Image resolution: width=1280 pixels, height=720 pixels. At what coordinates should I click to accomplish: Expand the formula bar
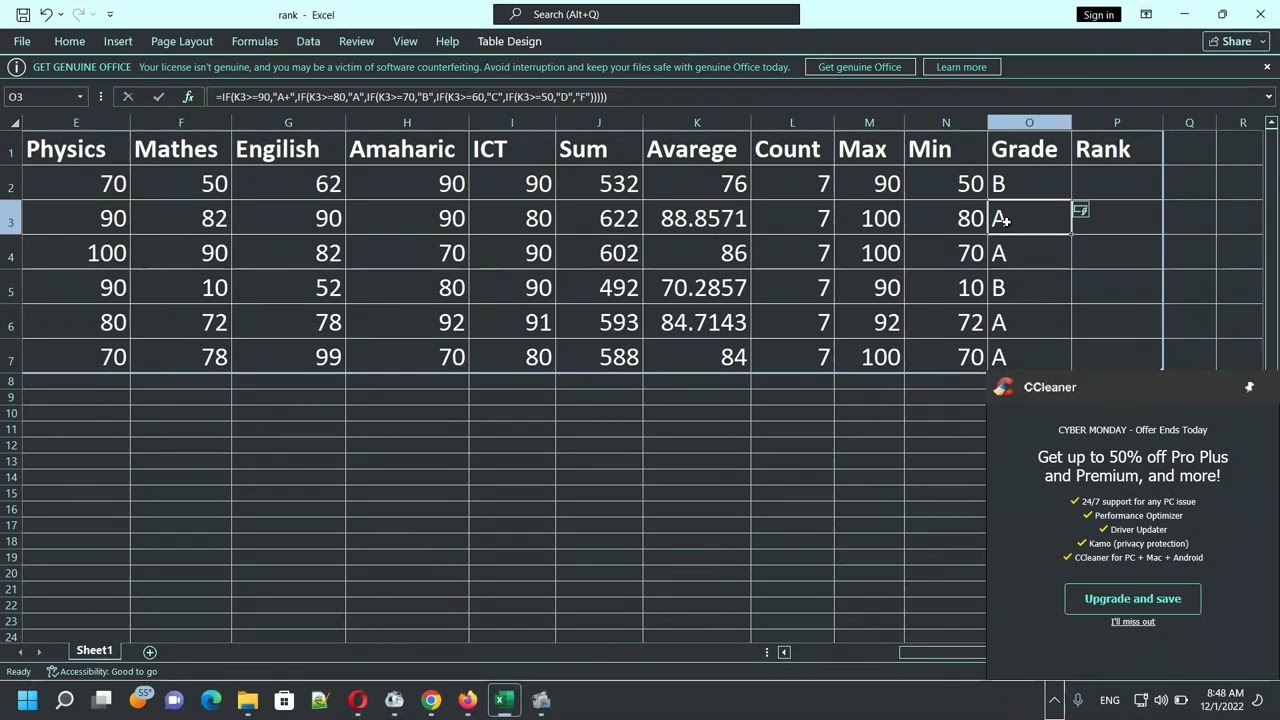1268,97
